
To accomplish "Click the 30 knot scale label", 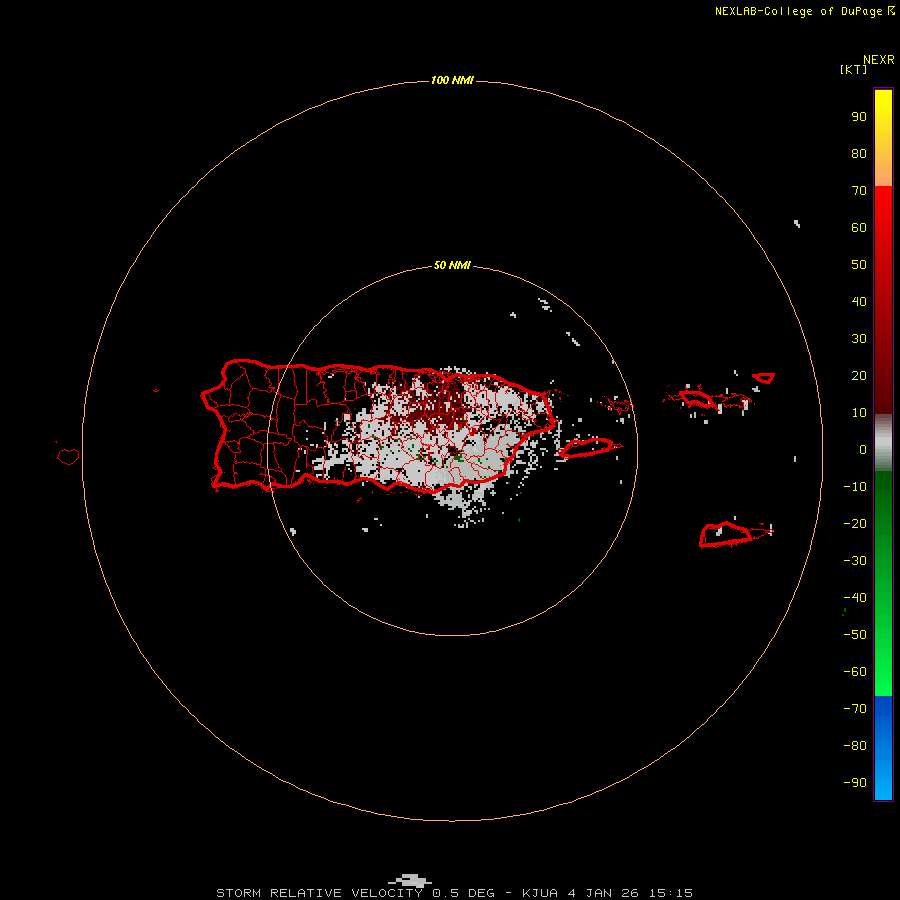I will point(859,339).
